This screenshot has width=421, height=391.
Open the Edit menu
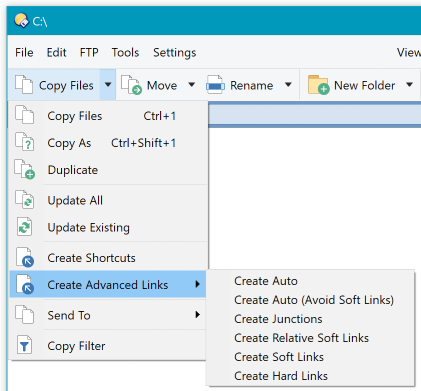coord(56,53)
